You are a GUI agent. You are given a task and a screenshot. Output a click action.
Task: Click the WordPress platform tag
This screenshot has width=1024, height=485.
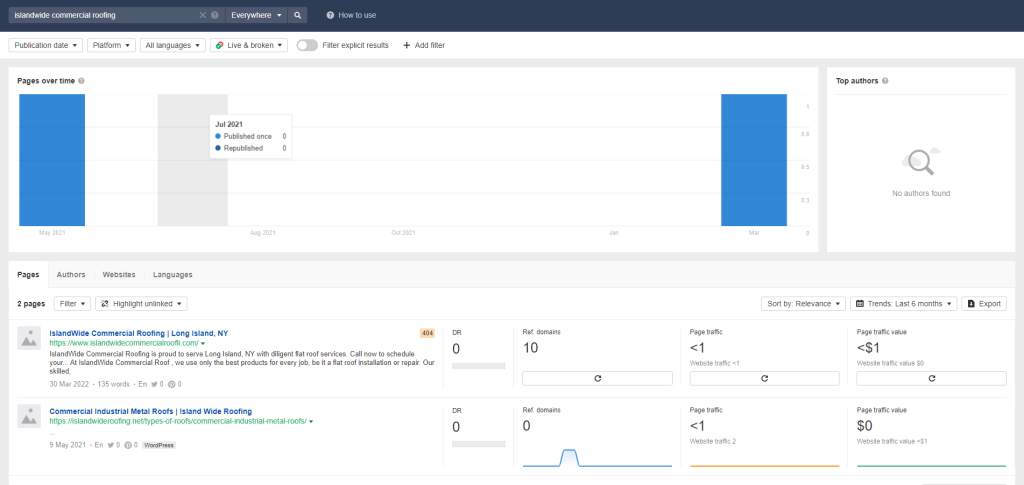coord(159,445)
